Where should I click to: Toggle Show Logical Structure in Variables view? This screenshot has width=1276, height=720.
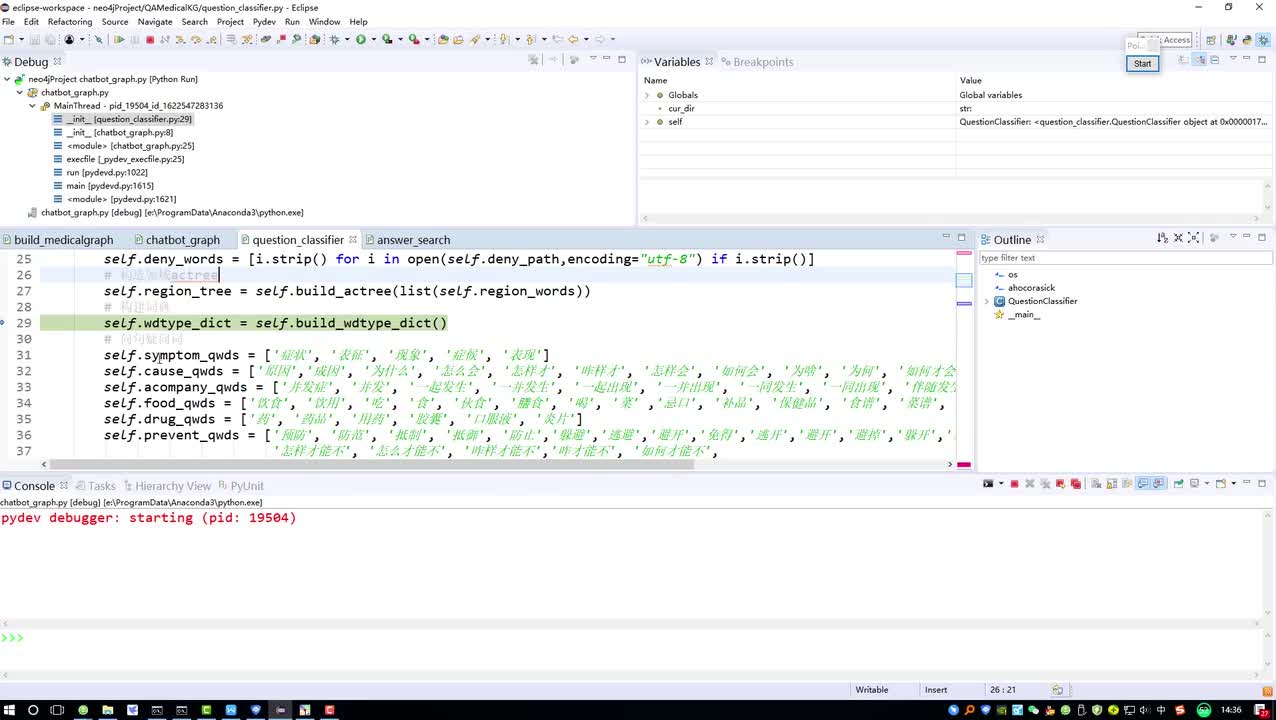tap(1199, 60)
